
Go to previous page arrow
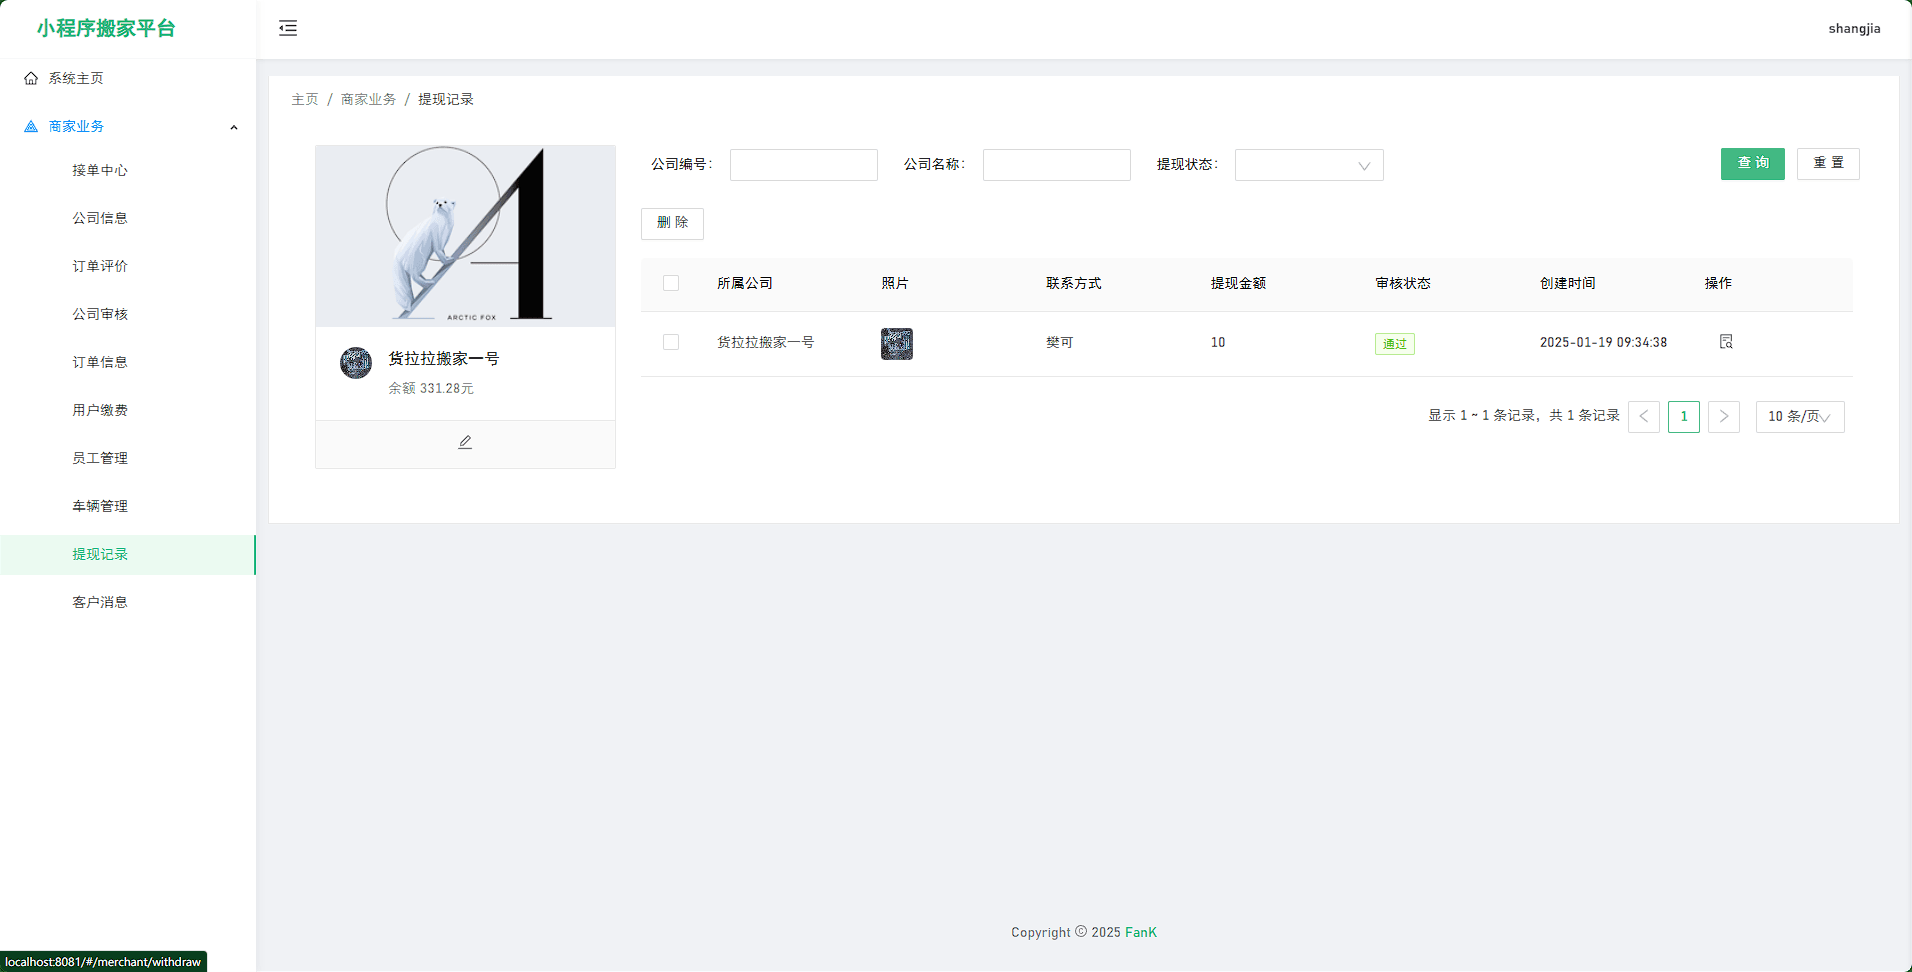point(1644,416)
